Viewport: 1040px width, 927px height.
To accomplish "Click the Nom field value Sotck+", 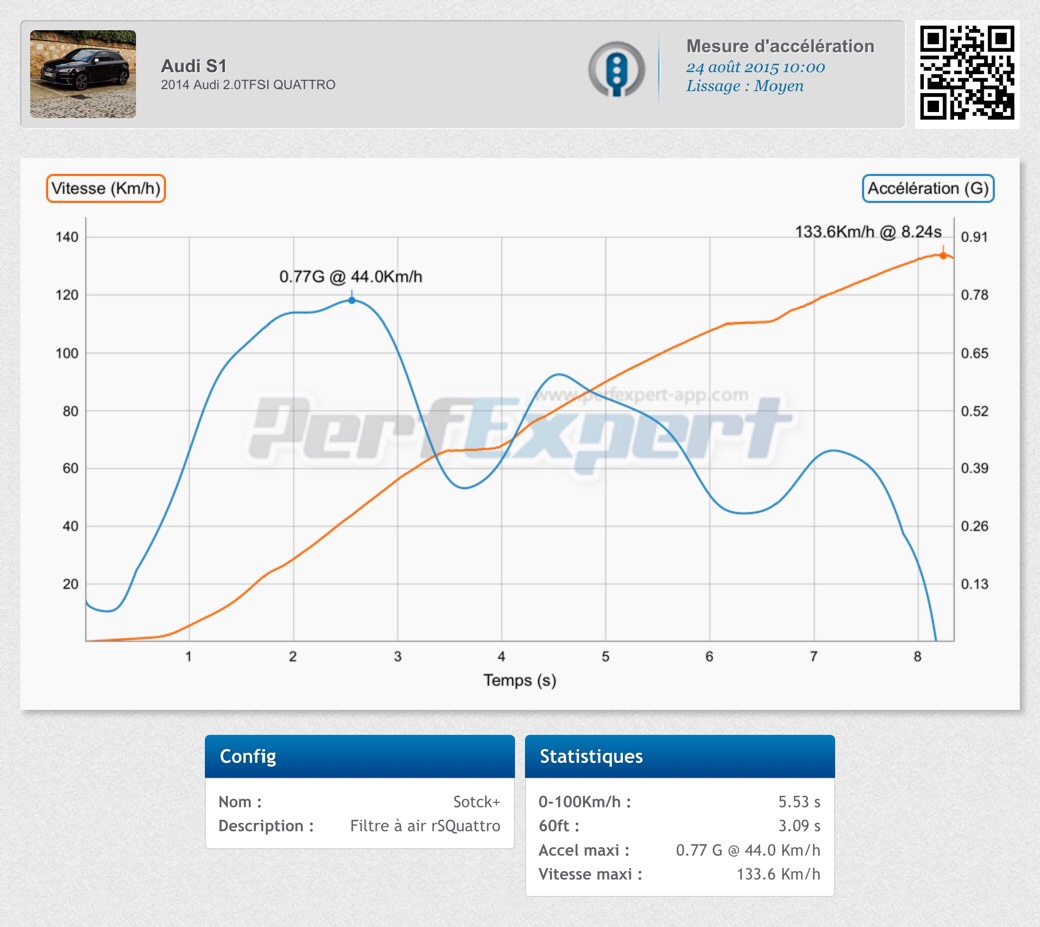I will [476, 802].
